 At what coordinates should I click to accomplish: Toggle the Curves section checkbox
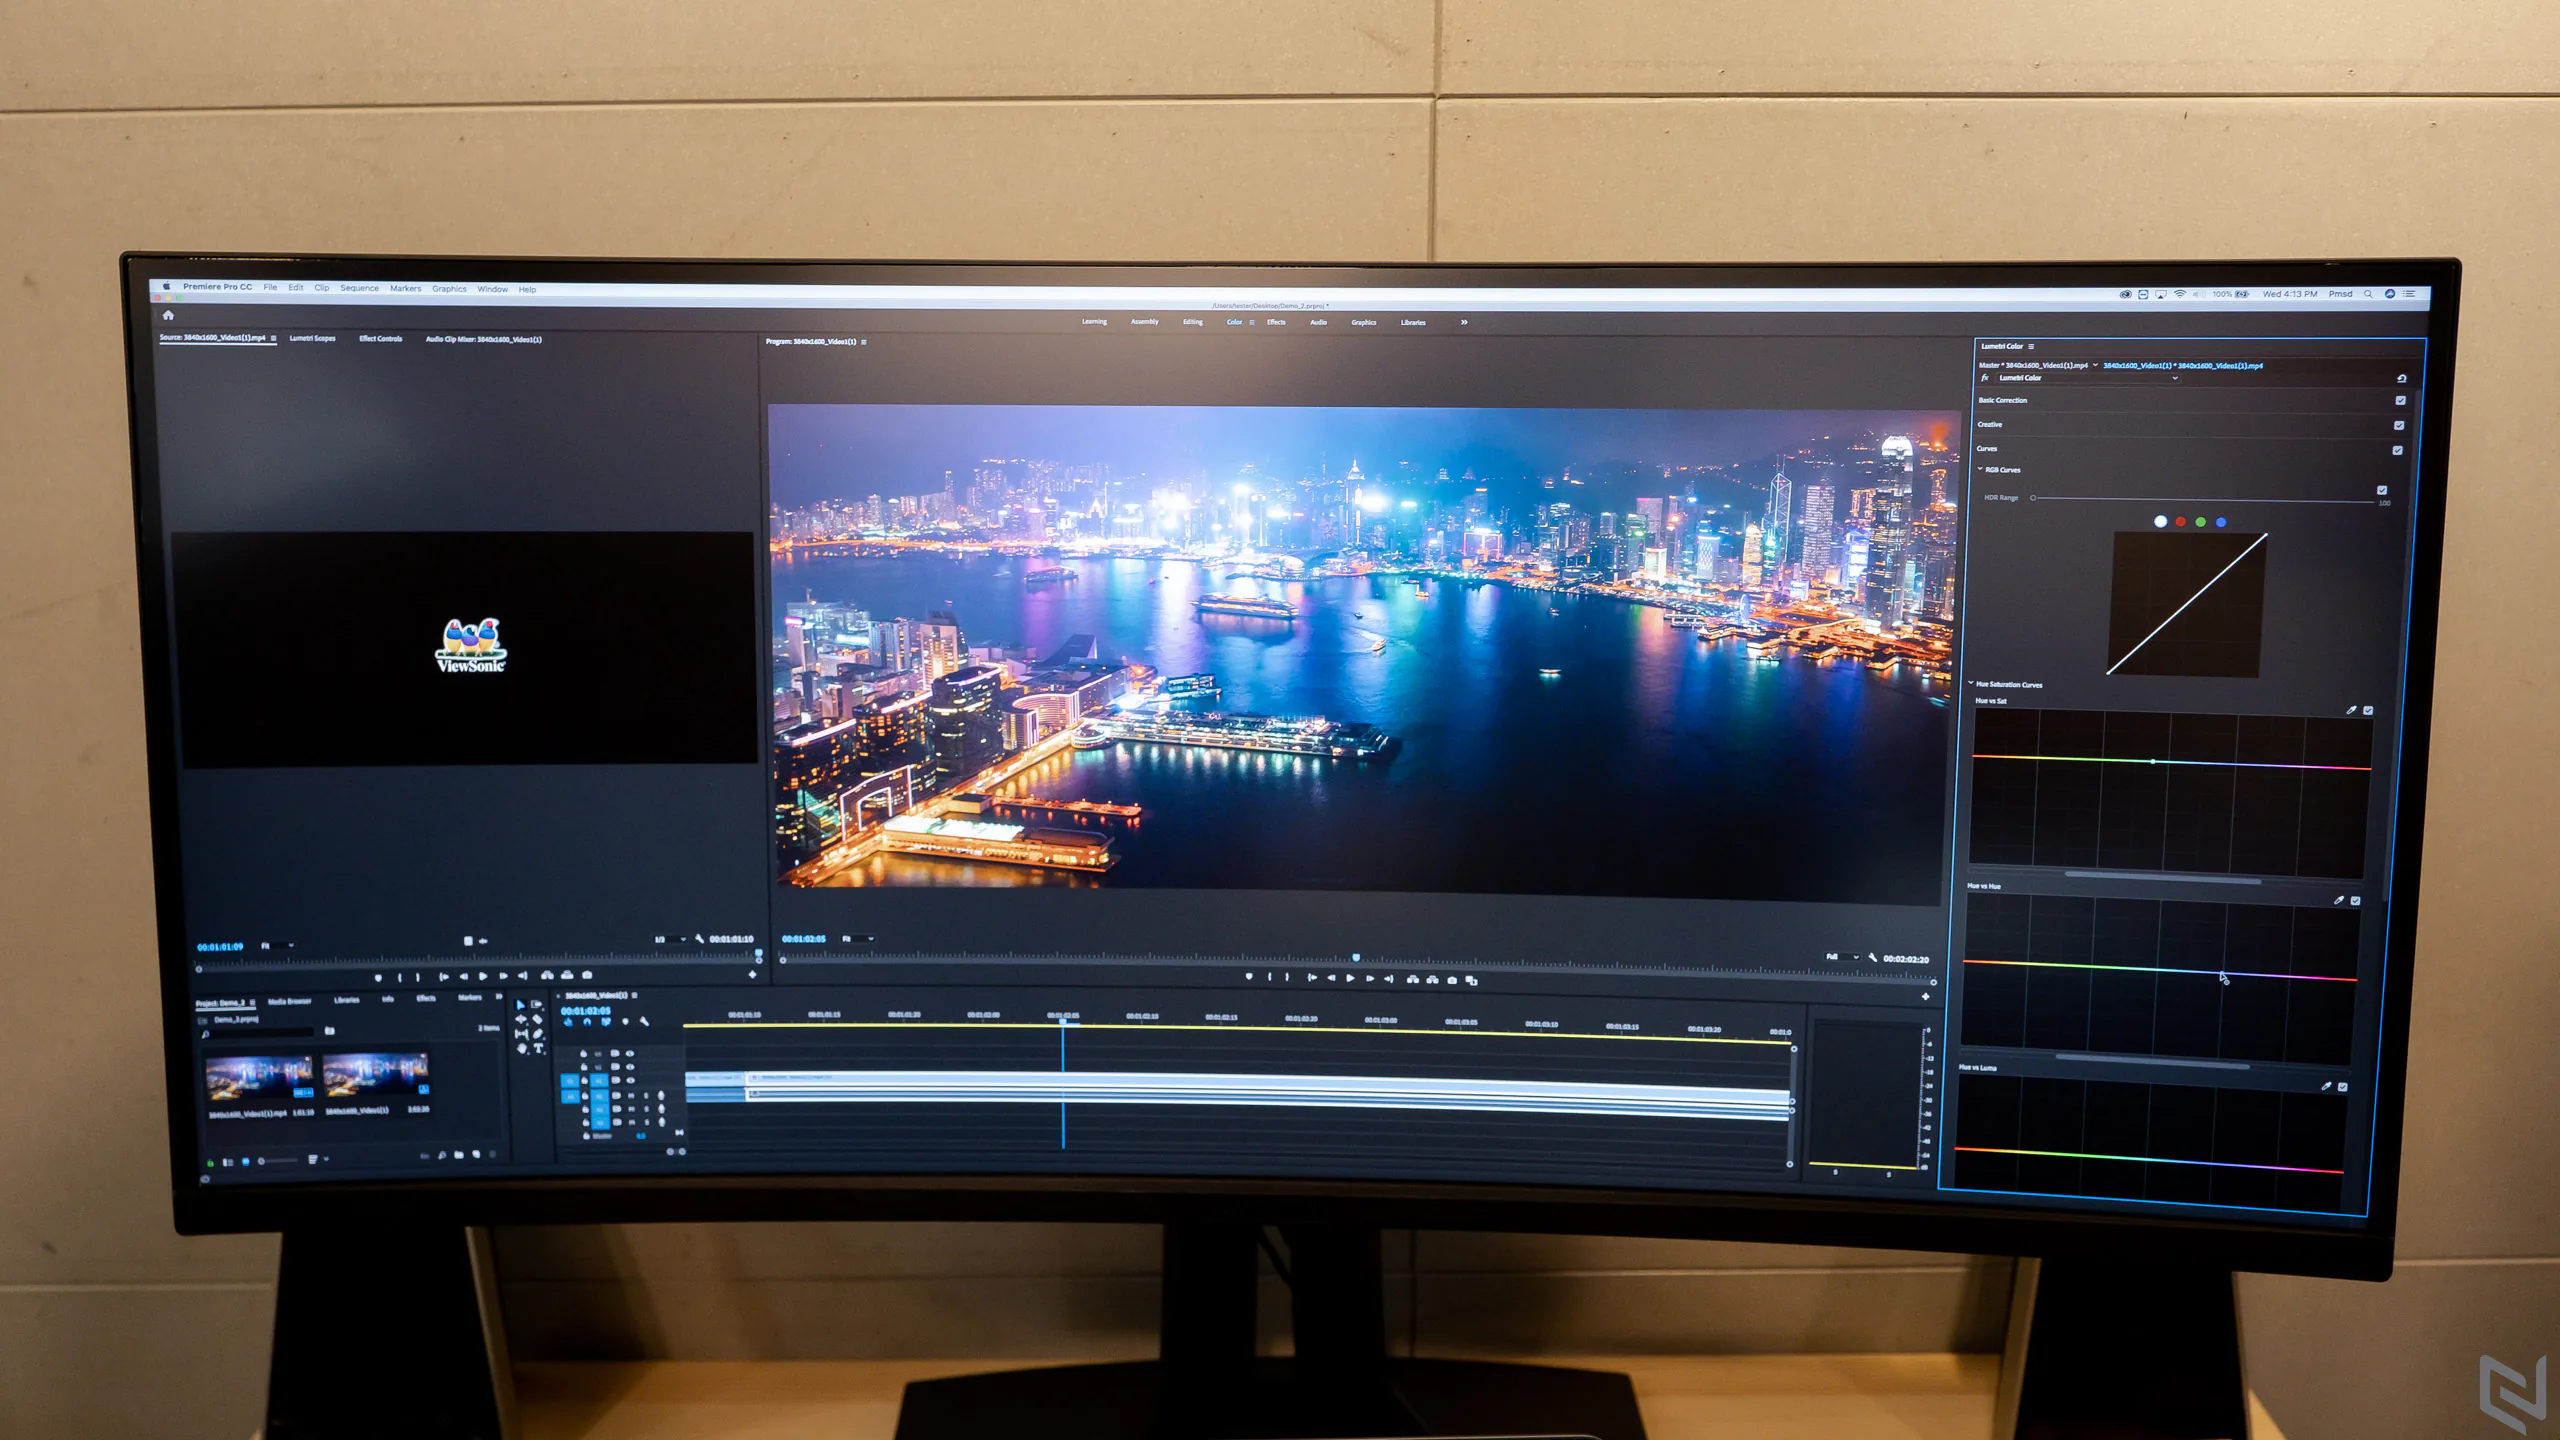2398,450
